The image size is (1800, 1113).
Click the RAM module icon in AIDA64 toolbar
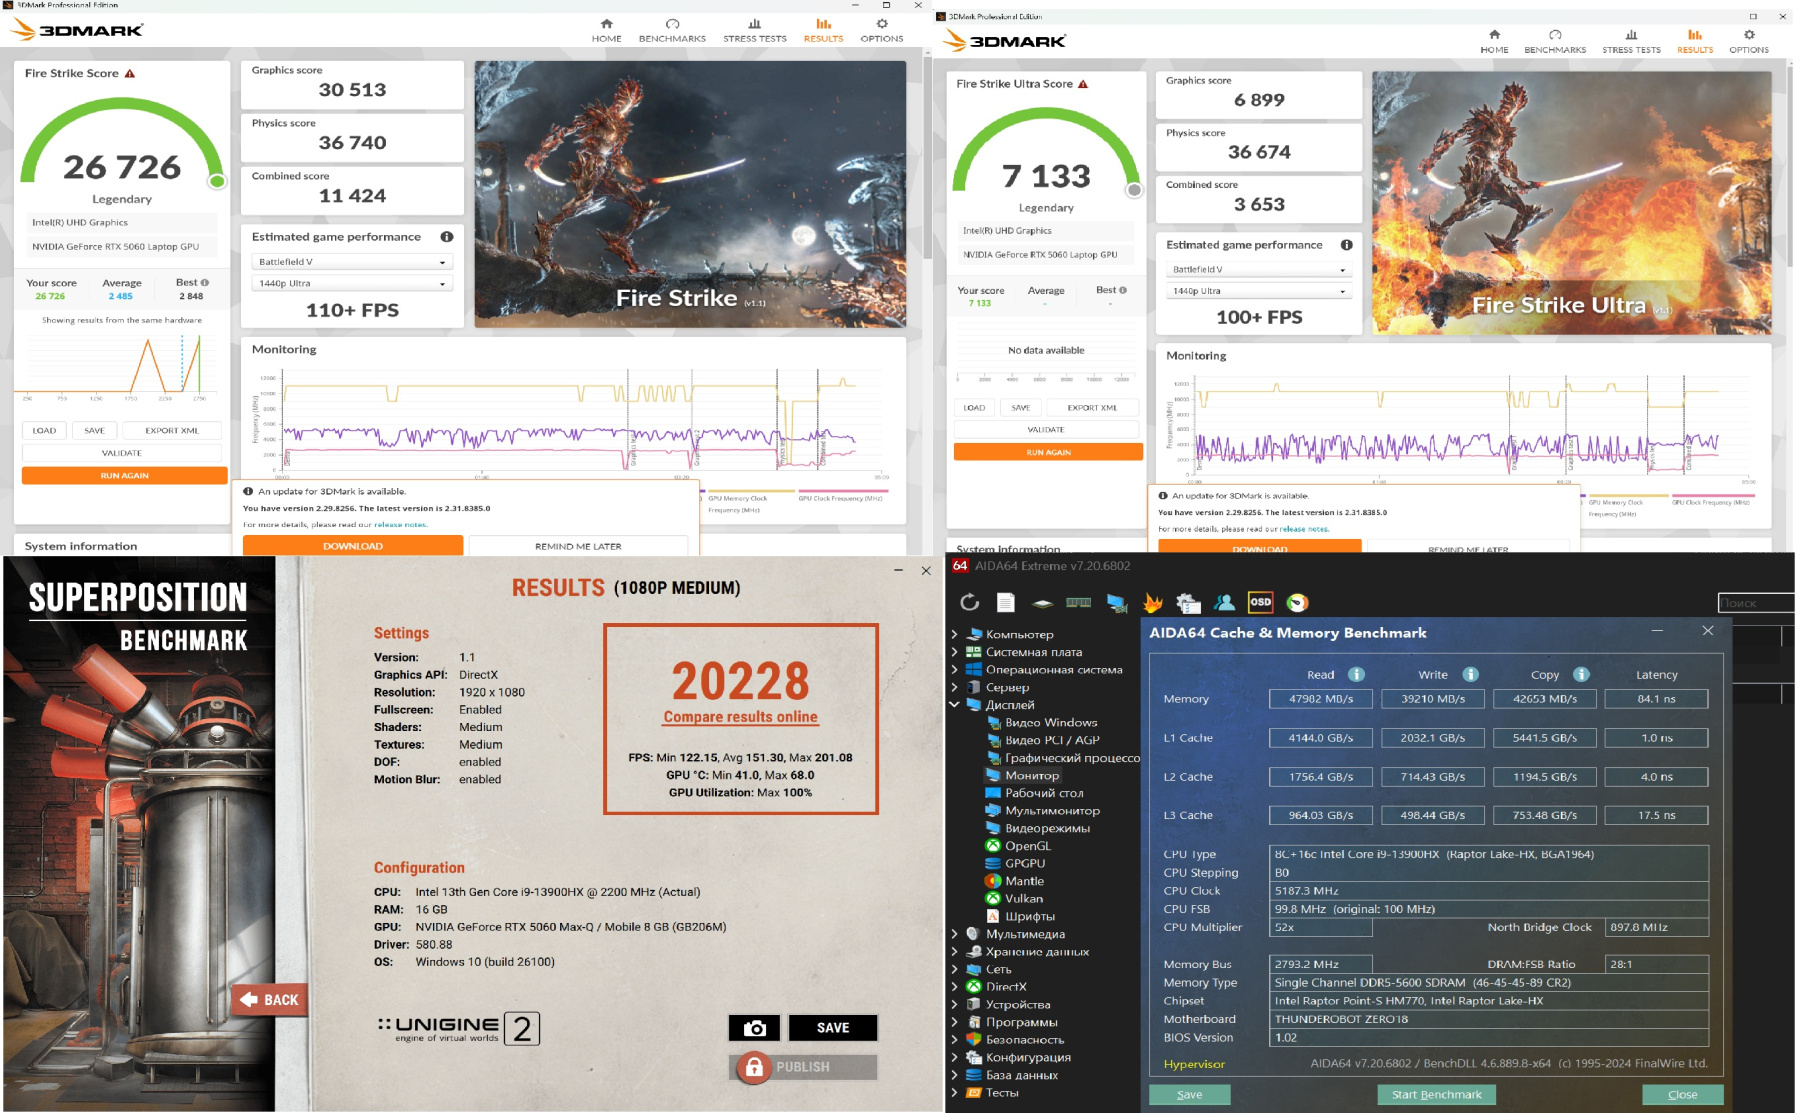tap(1079, 602)
